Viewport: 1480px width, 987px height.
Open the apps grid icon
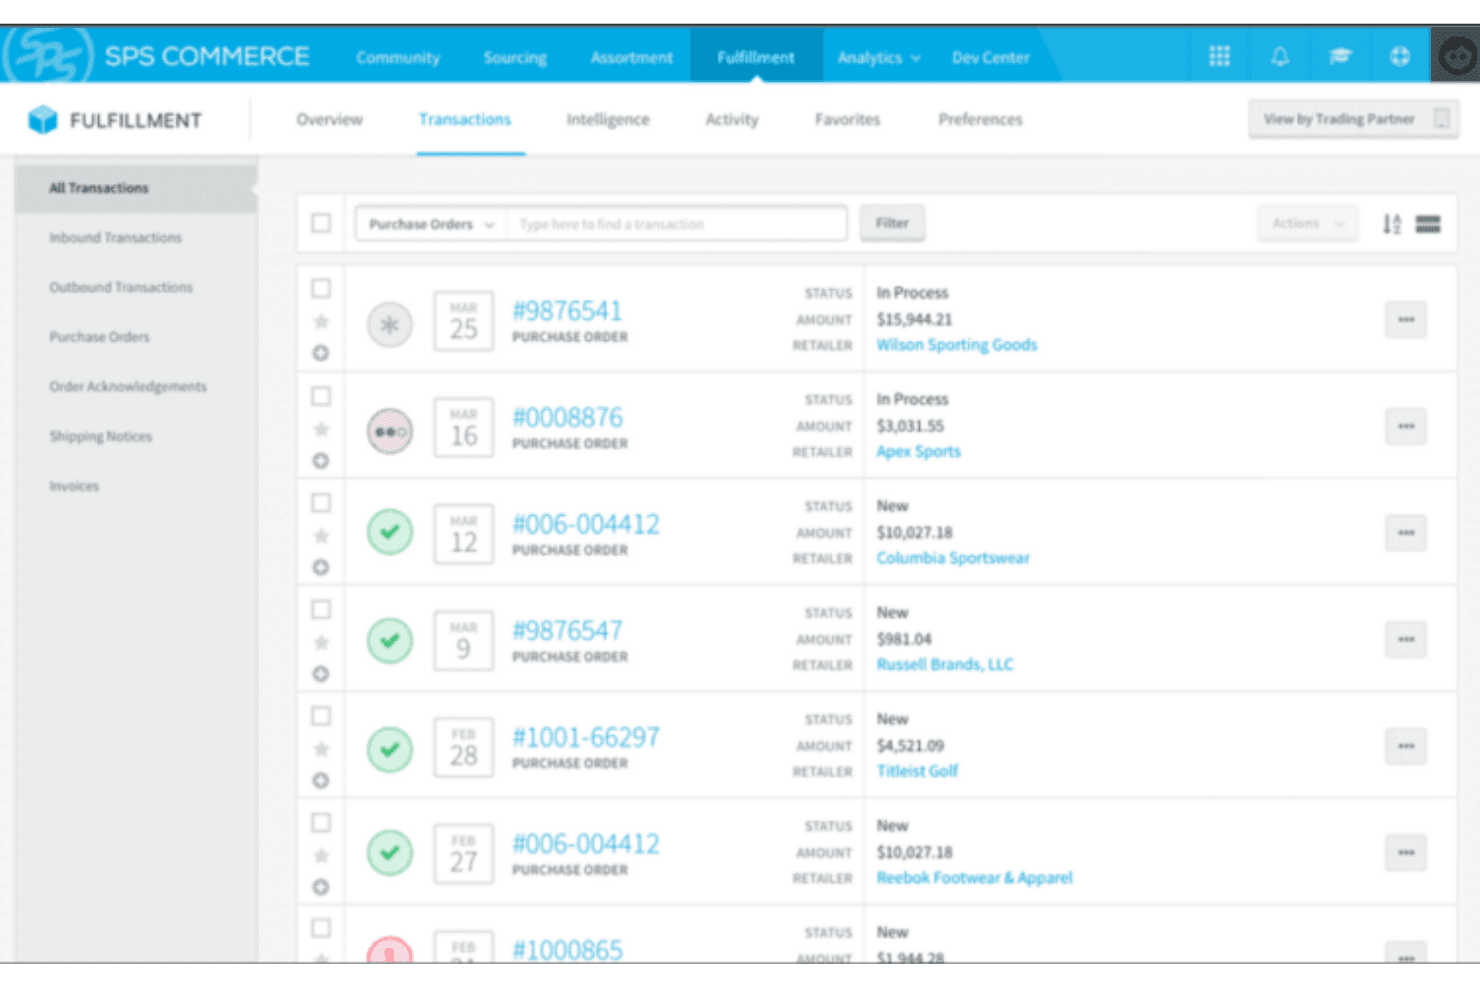(x=1219, y=56)
